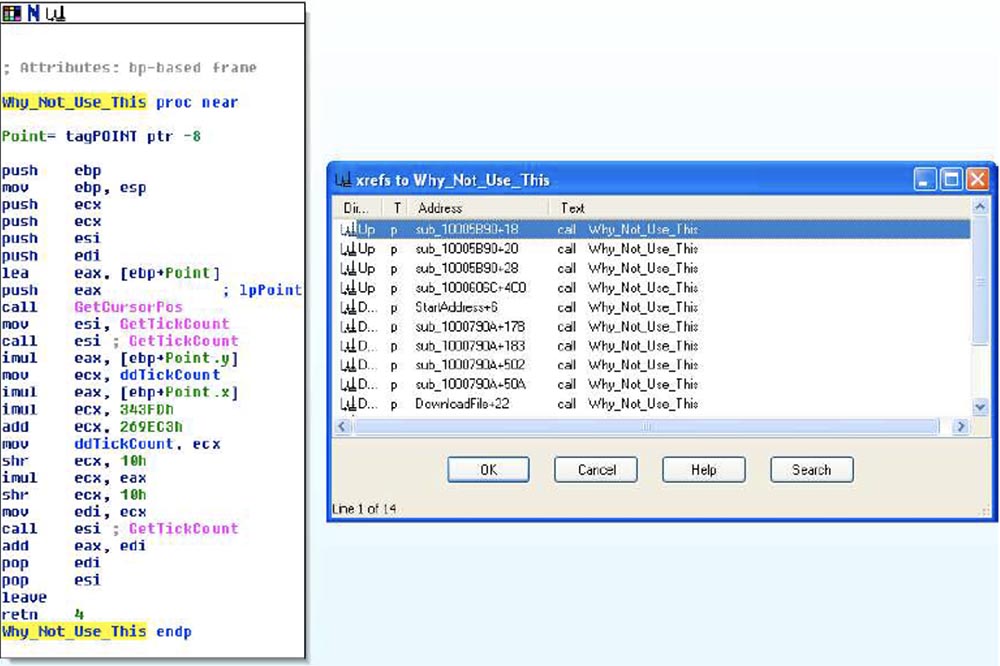Select address sub_10005B90+18 in xrefs list
Image resolution: width=1000 pixels, height=666 pixels.
point(467,229)
